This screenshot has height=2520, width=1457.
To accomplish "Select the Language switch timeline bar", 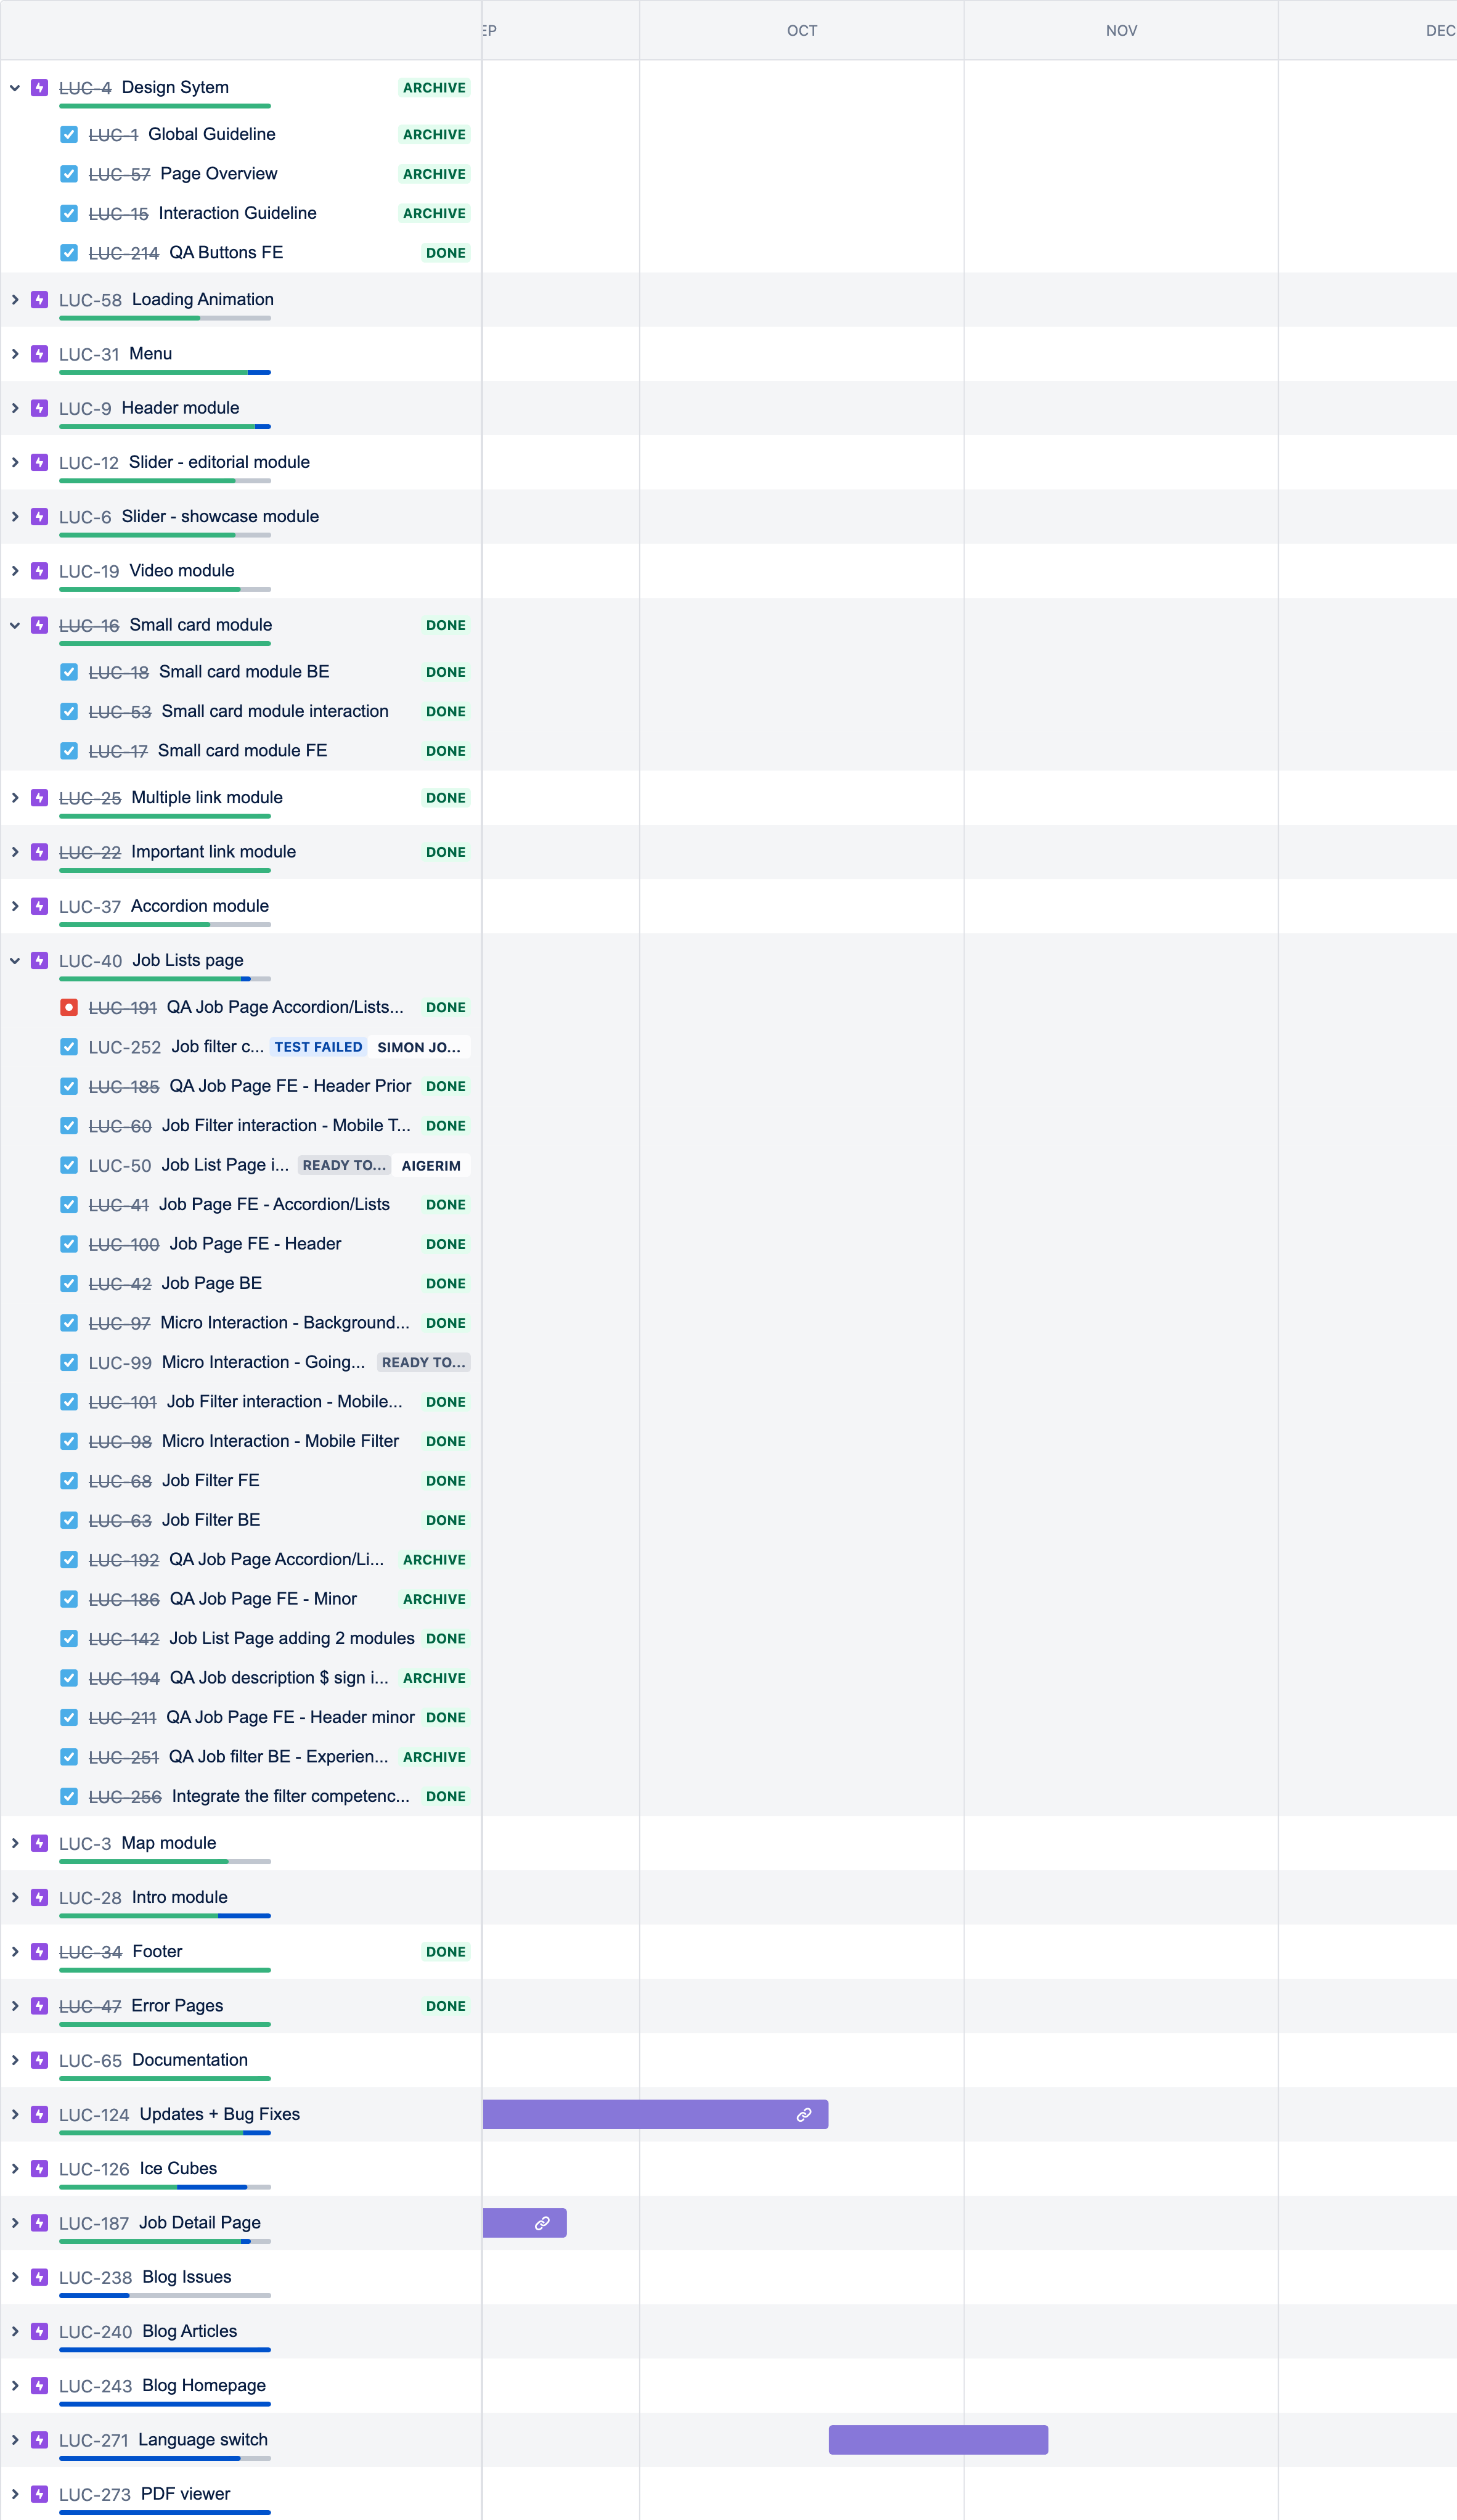I will pyautogui.click(x=938, y=2440).
